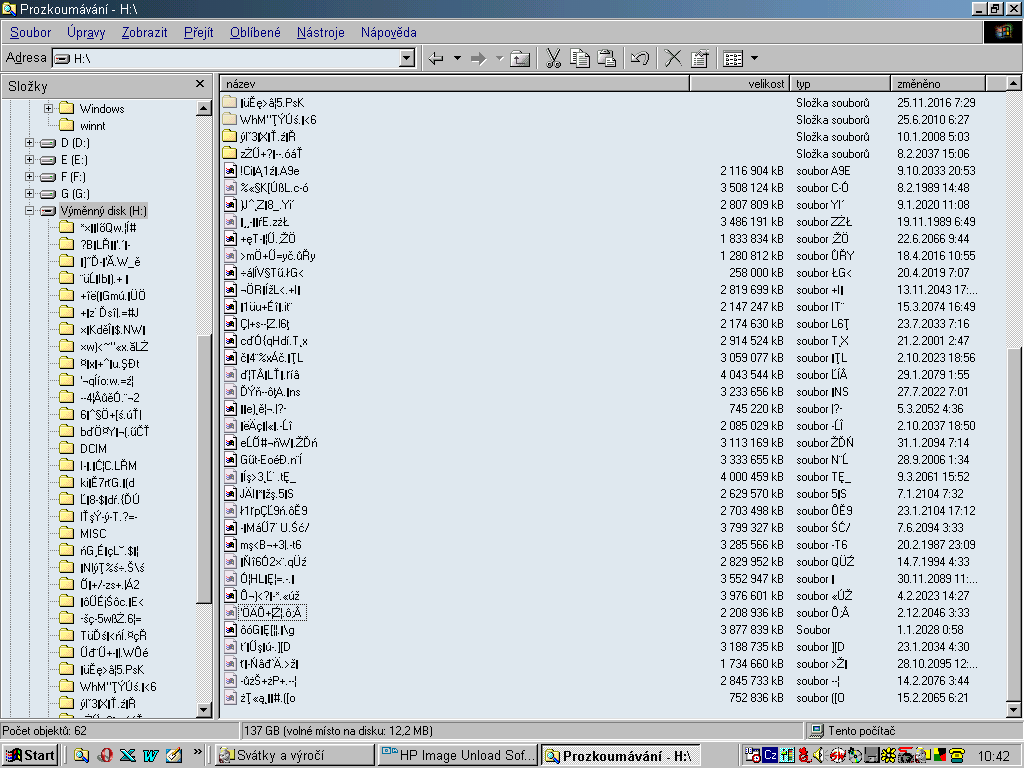
Task: Sort by the velikost column header
Action: (x=740, y=84)
